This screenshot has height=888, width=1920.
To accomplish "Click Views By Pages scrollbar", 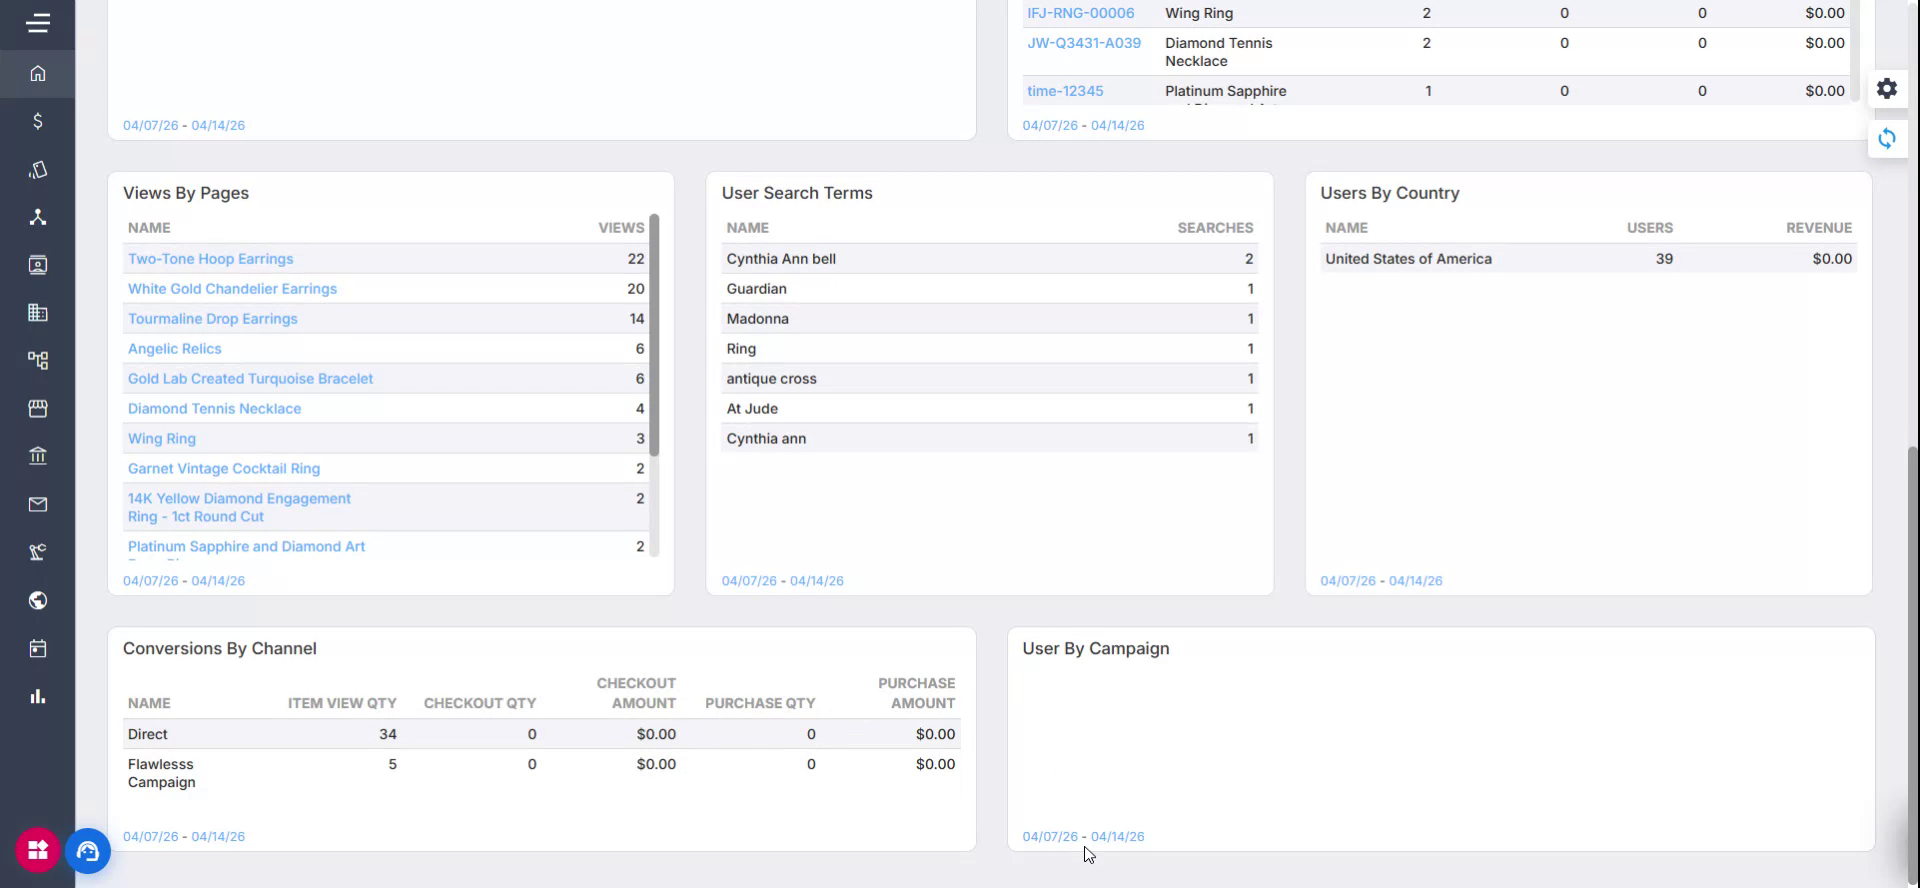I will (x=654, y=335).
